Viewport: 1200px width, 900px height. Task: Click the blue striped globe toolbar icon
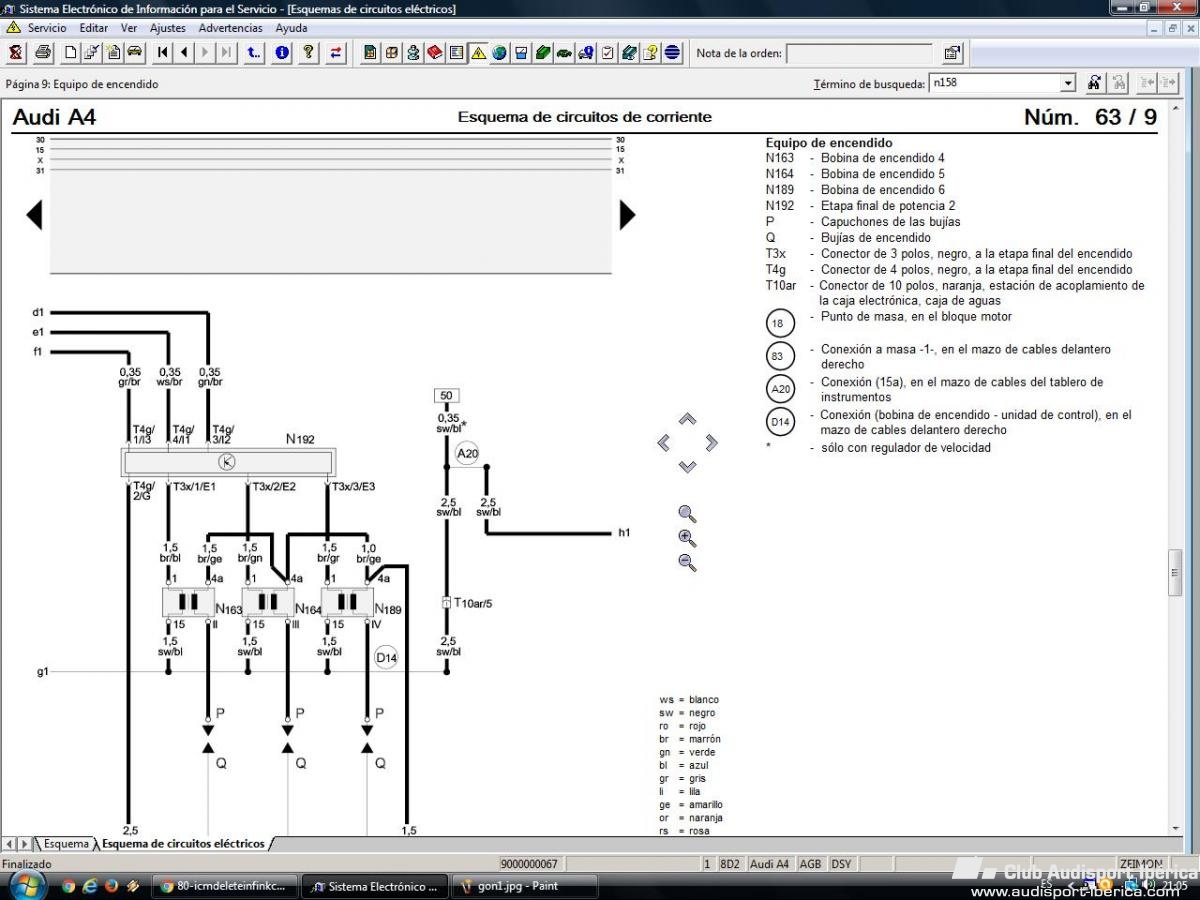[x=673, y=53]
